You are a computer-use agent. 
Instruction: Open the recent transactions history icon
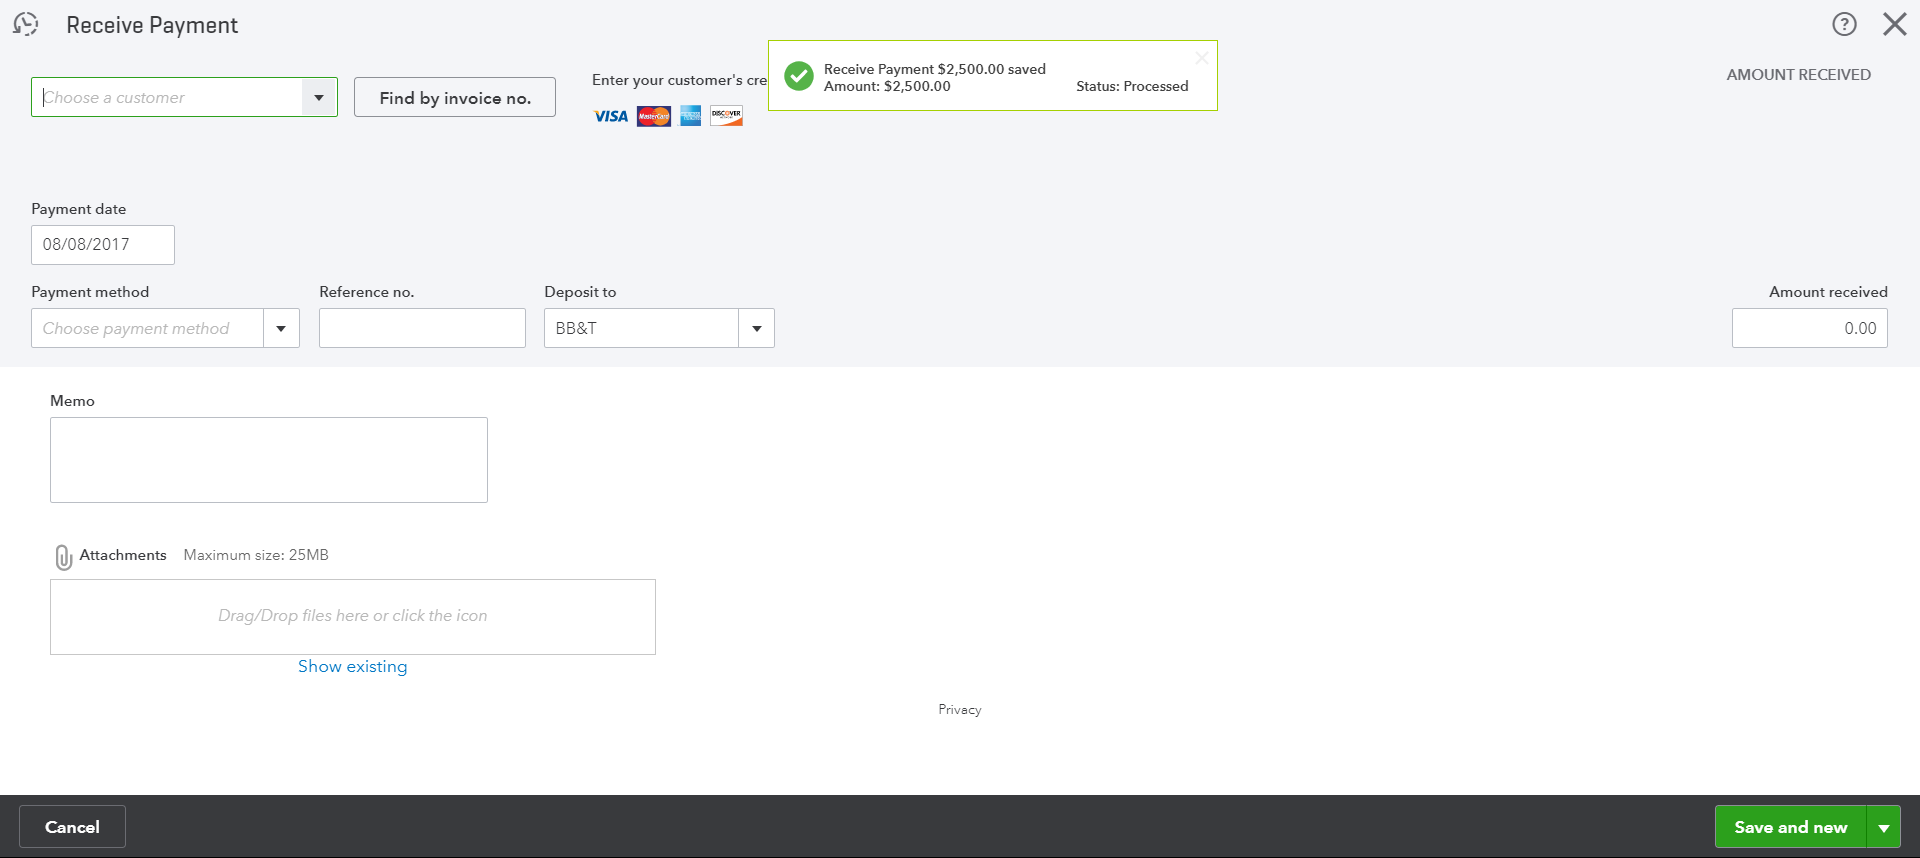(x=26, y=25)
